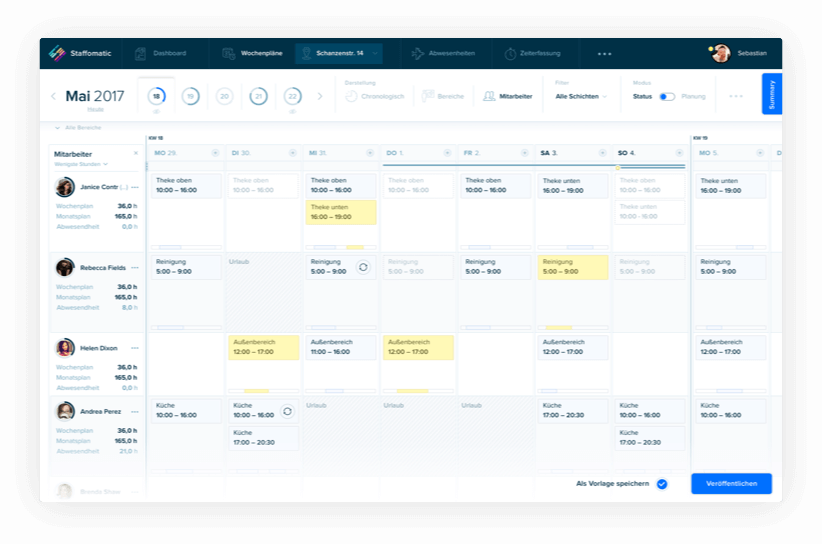Click the Staffomatic logo icon
Image resolution: width=822 pixels, height=544 pixels.
coord(57,53)
